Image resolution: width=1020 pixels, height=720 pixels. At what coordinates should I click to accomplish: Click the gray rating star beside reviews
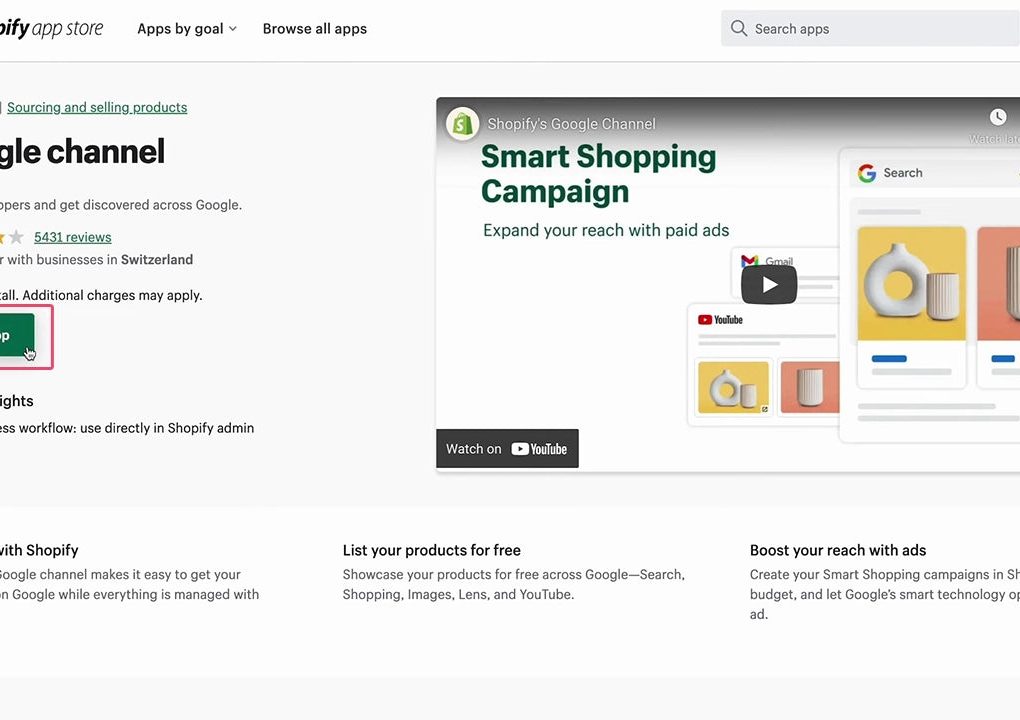[16, 237]
